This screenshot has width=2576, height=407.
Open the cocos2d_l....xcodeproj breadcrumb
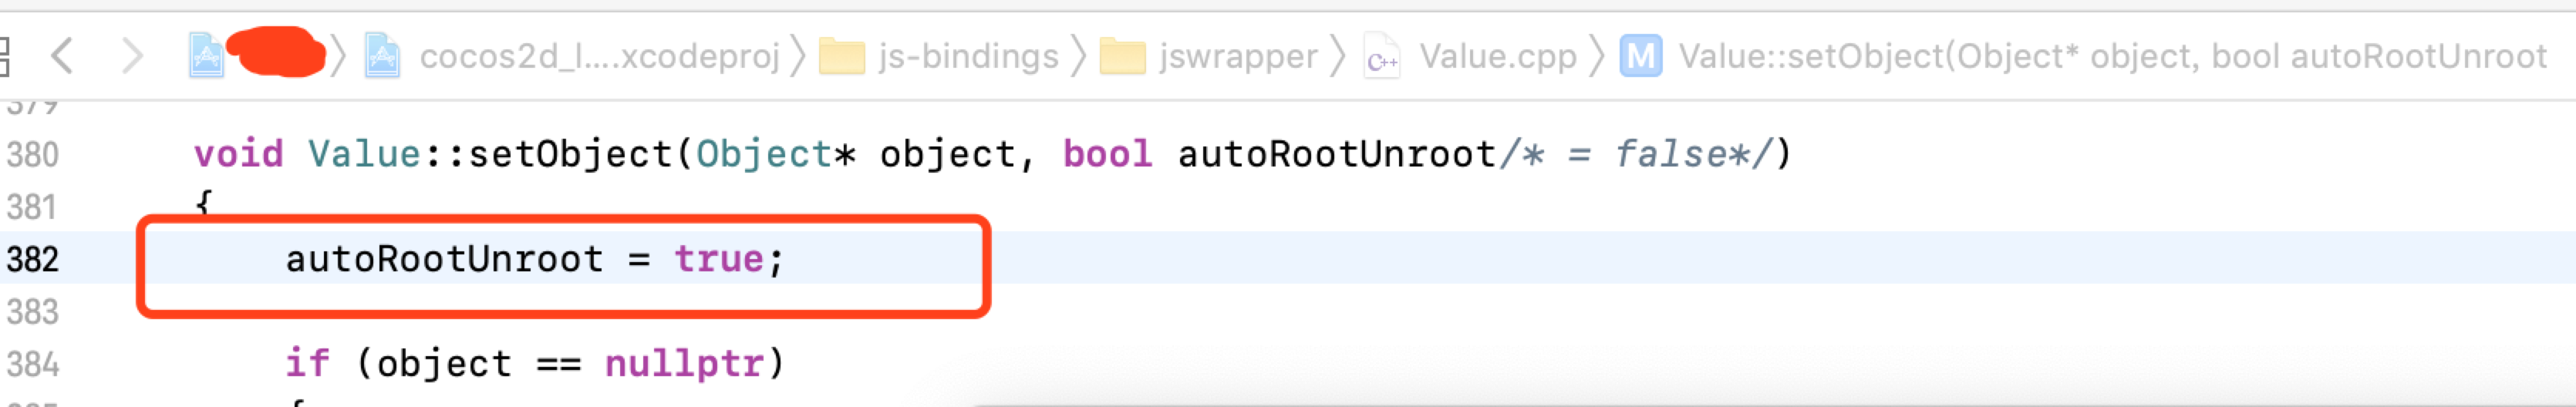(599, 57)
